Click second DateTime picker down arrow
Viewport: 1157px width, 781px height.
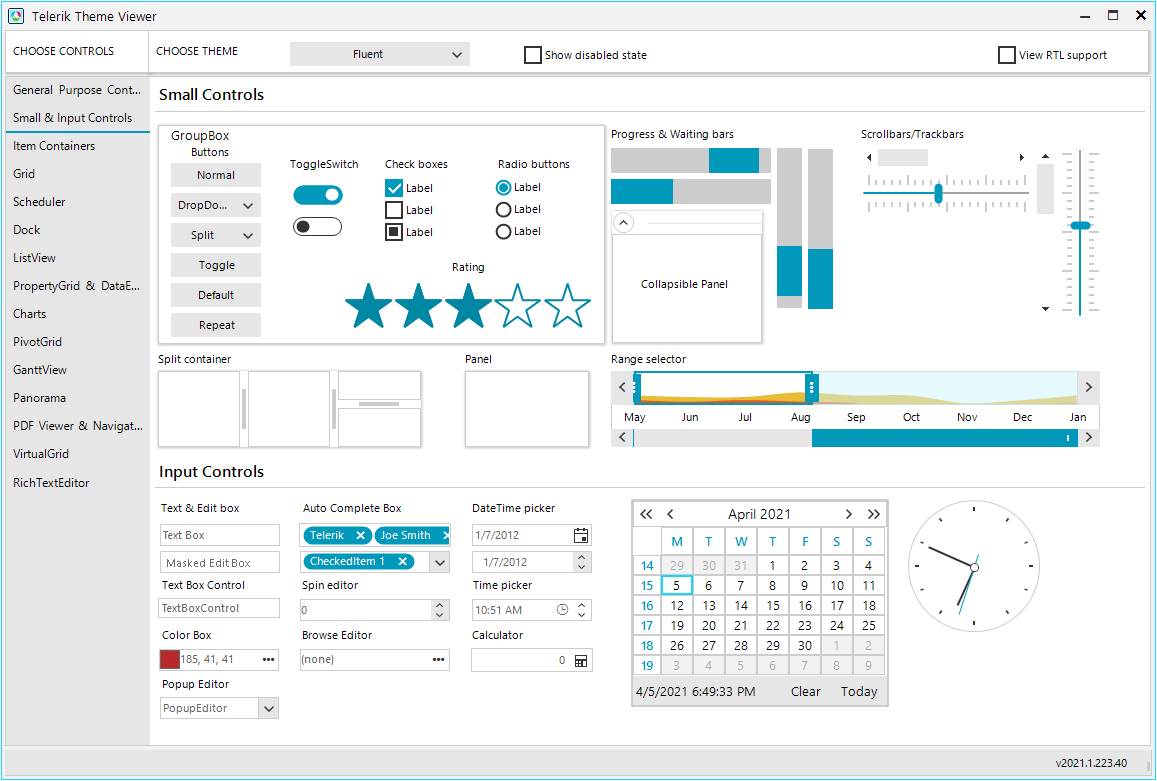[x=581, y=567]
